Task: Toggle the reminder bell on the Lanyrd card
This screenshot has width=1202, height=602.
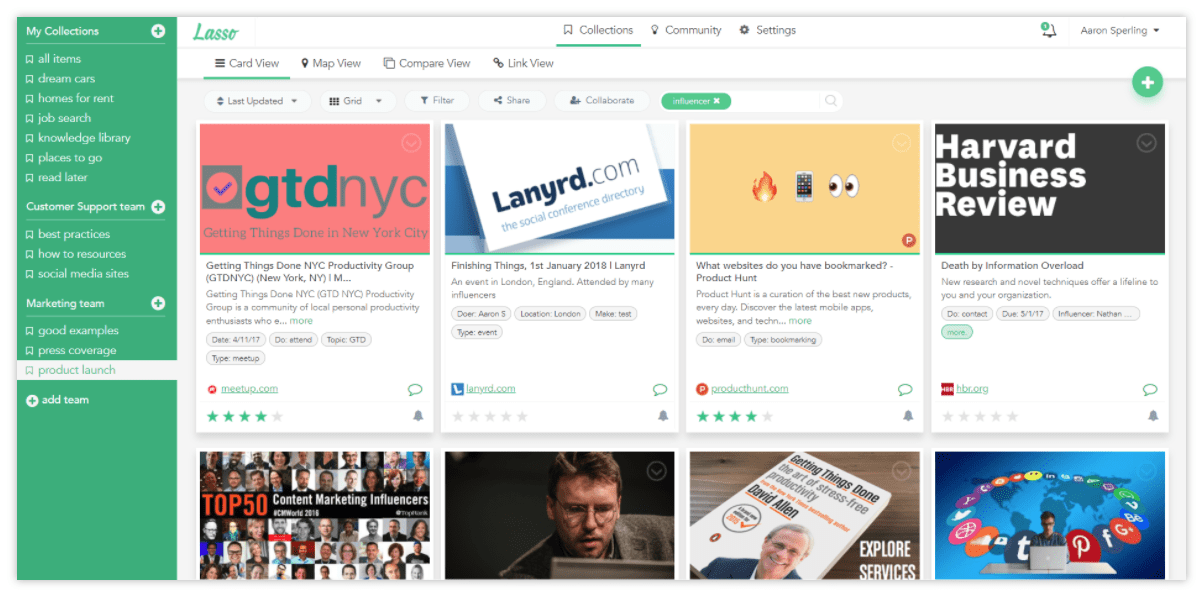Action: point(663,415)
